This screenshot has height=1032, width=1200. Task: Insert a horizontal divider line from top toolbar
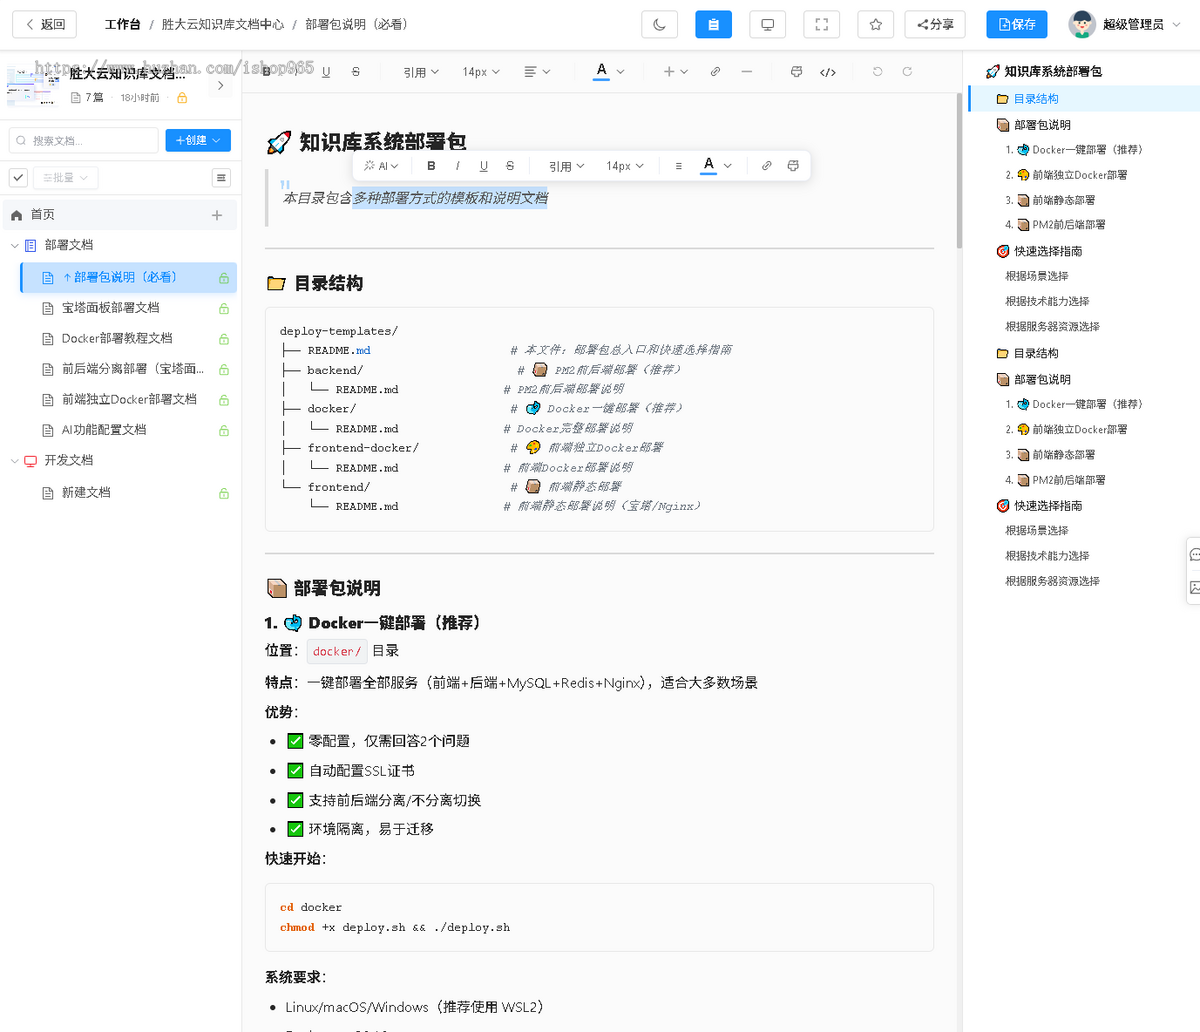click(746, 72)
